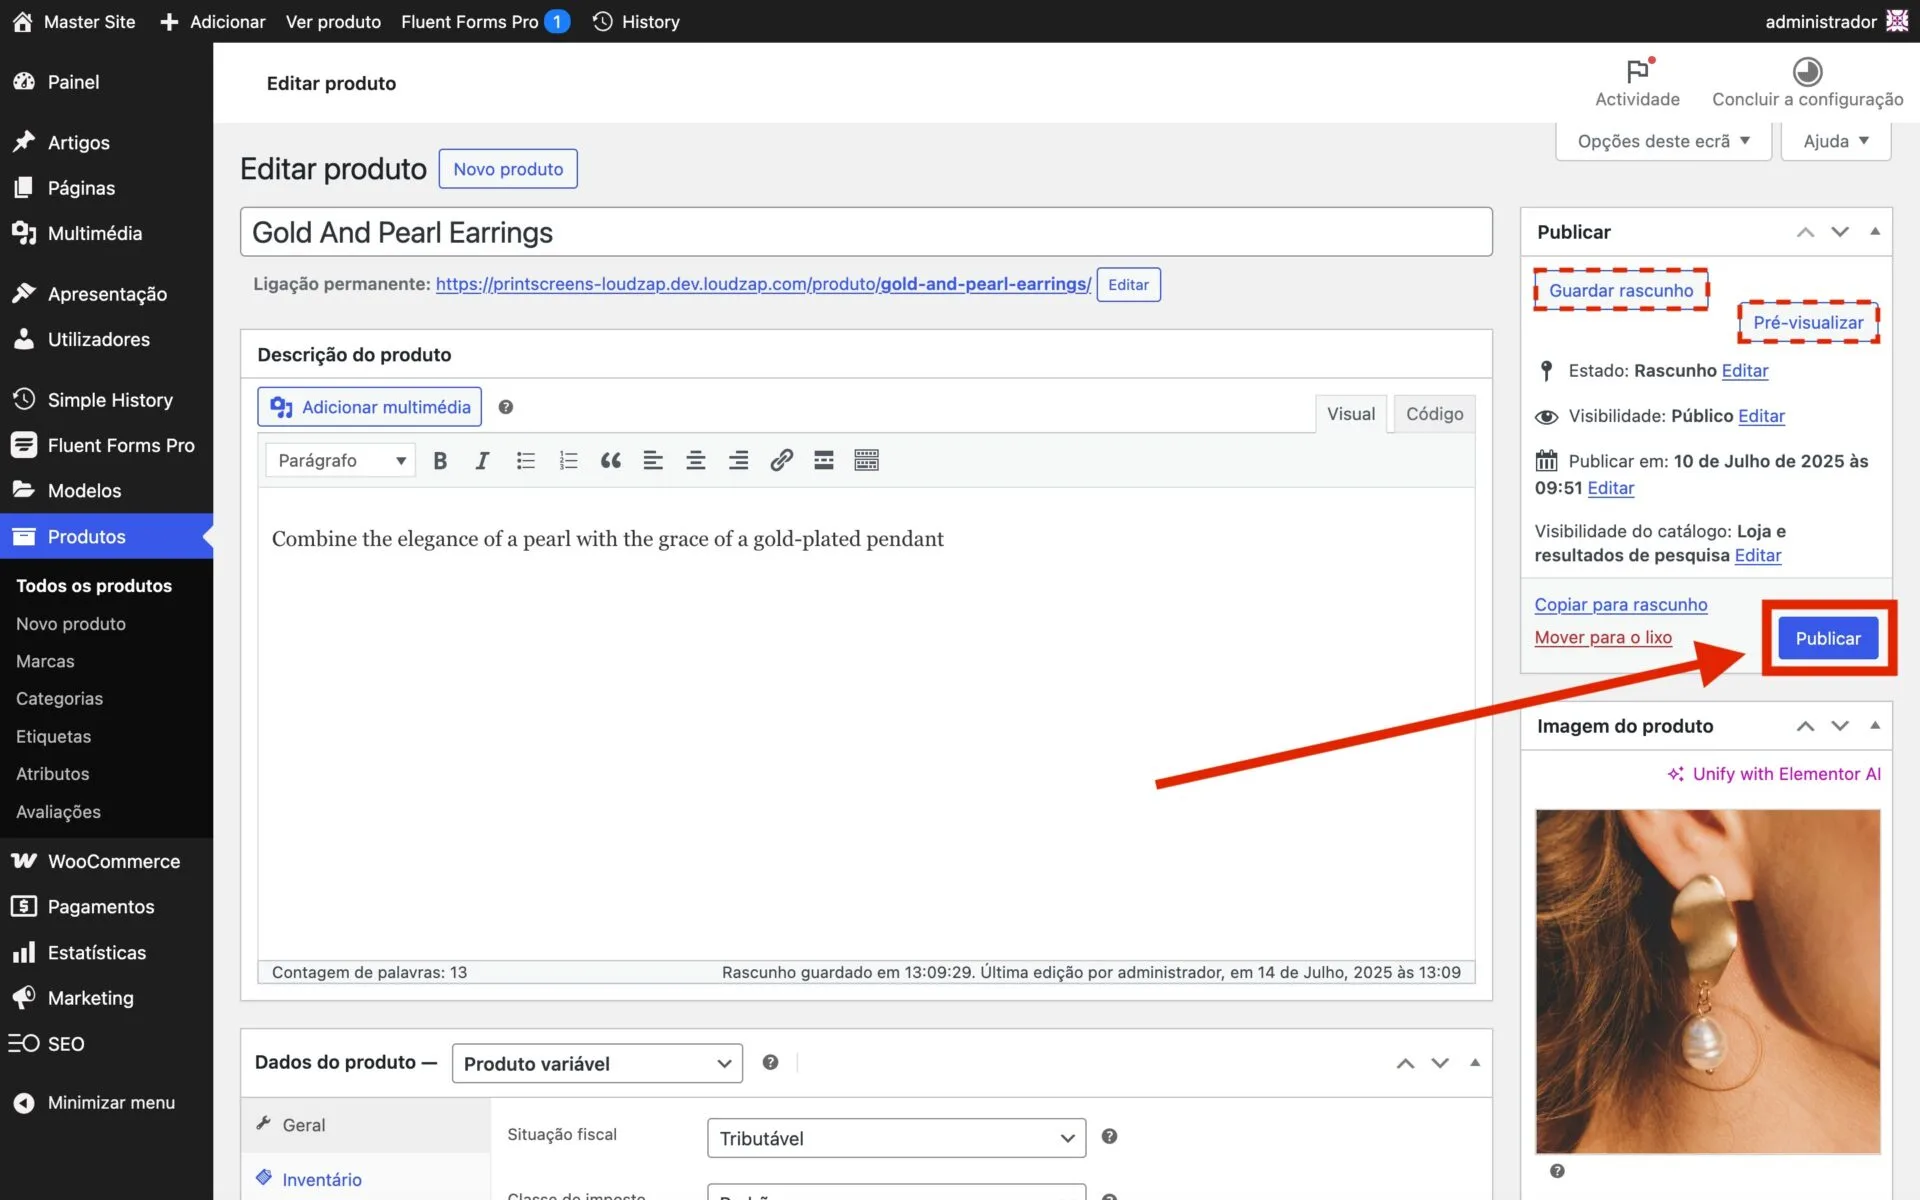
Task: Click the blue Publicar button
Action: (x=1827, y=638)
